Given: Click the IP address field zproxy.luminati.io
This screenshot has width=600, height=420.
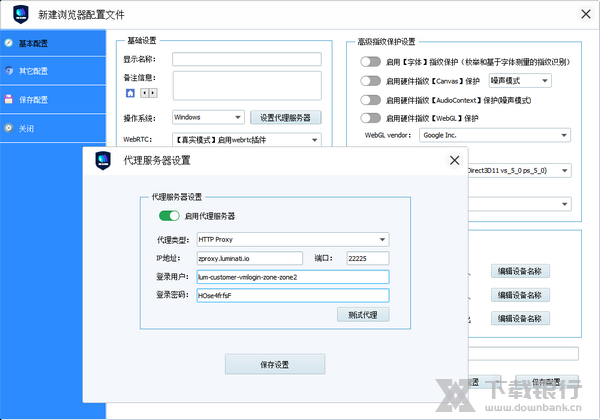Looking at the screenshot, I should 250,258.
